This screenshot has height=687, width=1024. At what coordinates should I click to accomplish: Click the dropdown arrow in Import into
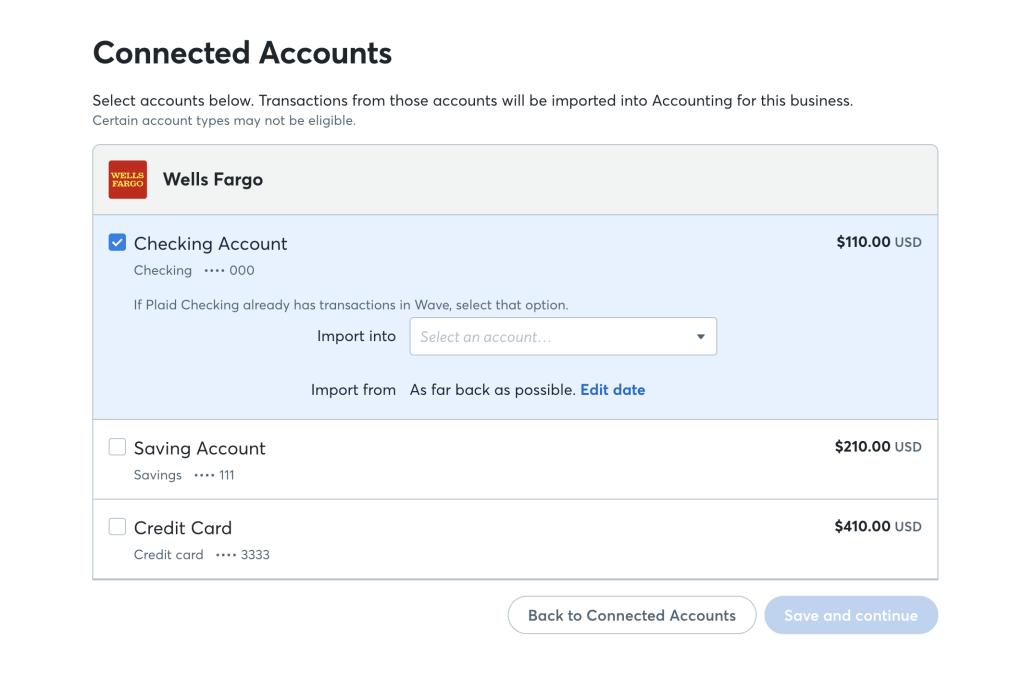(x=700, y=337)
